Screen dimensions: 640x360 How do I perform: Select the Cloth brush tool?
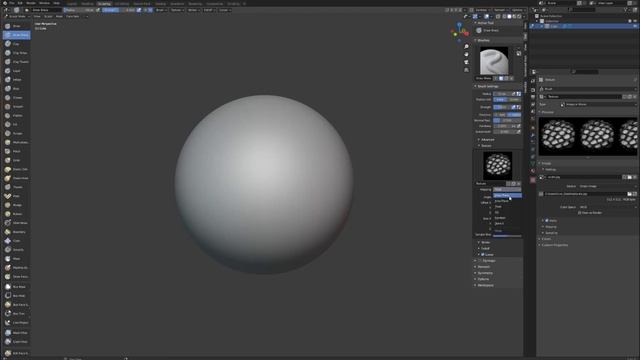16,241
